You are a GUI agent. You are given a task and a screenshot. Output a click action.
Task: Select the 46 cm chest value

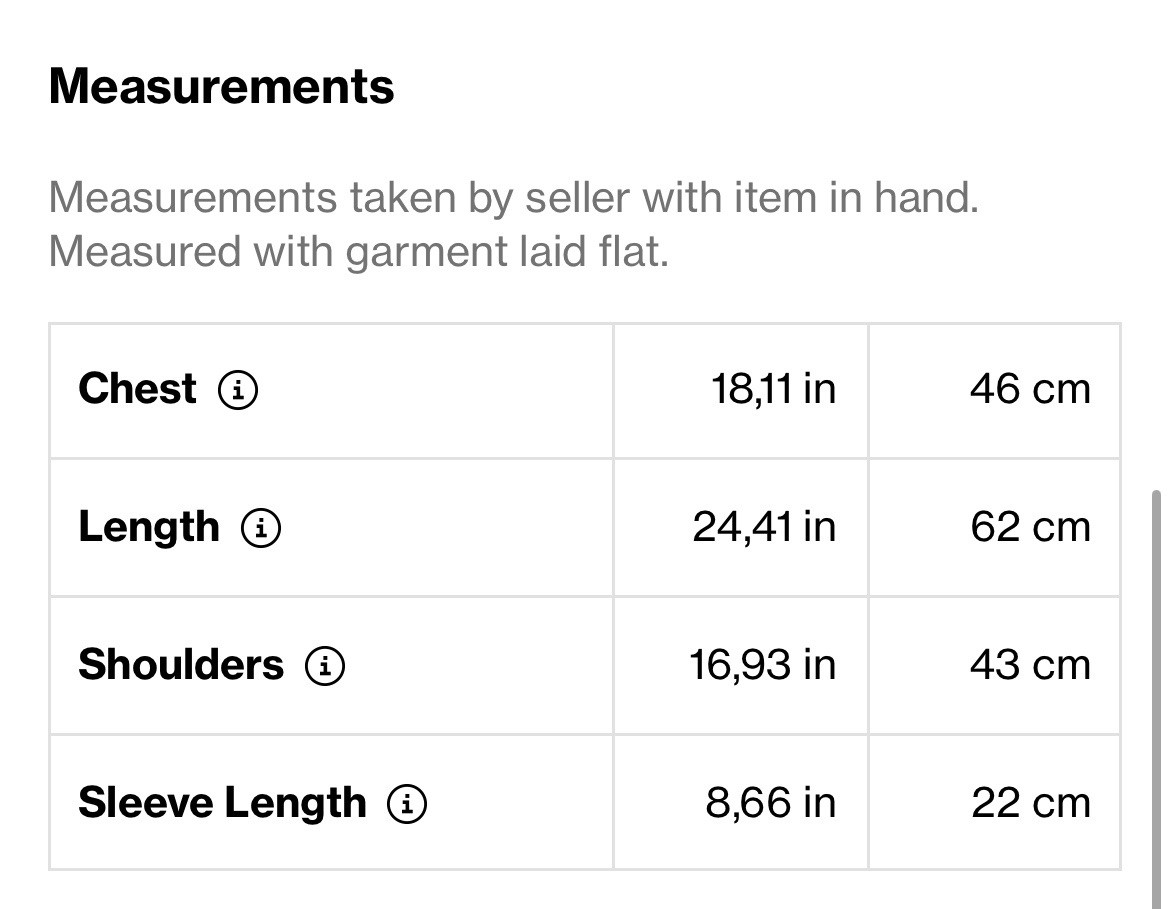click(1029, 389)
